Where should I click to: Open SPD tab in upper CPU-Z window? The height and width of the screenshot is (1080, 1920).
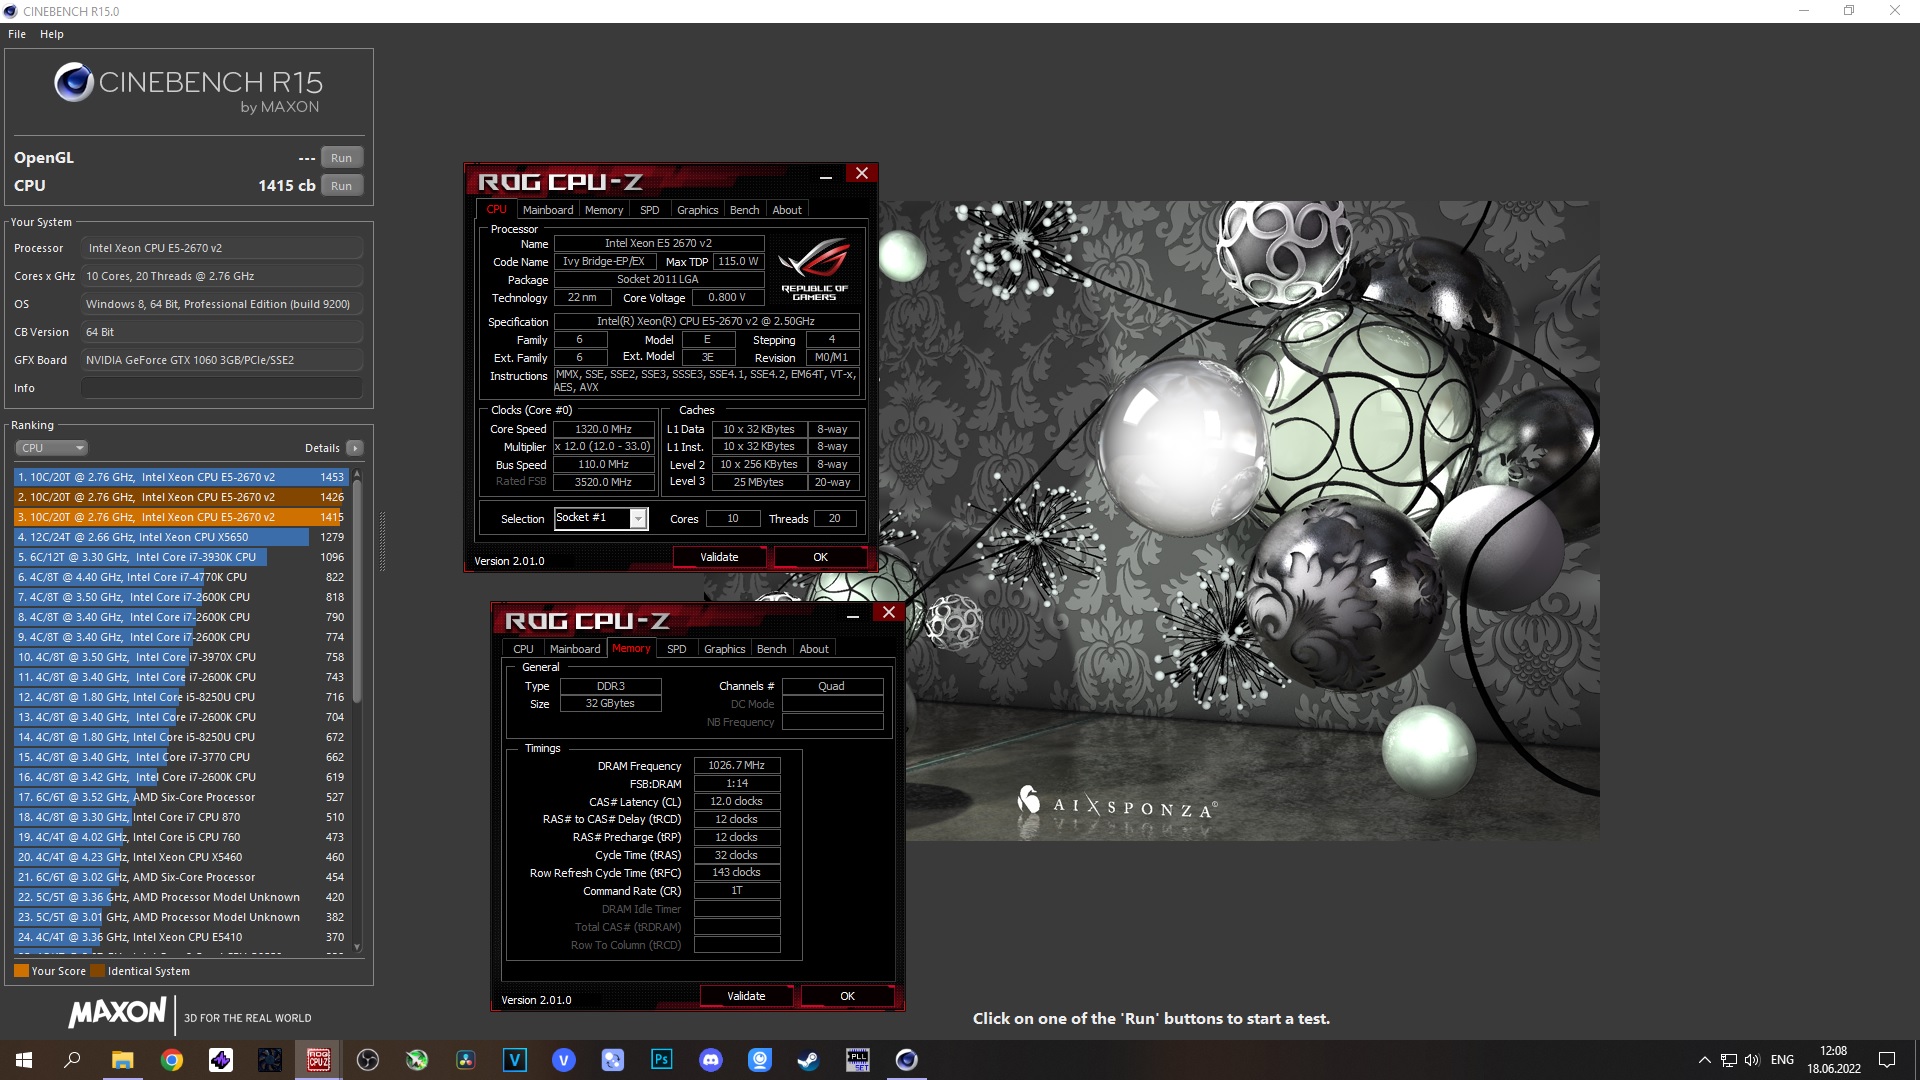tap(650, 210)
